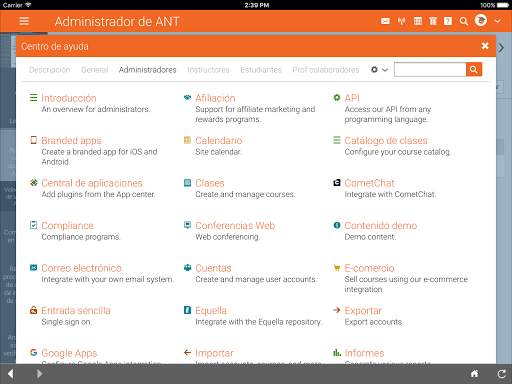
Task: Click the Importar arrow icon
Action: [187, 352]
